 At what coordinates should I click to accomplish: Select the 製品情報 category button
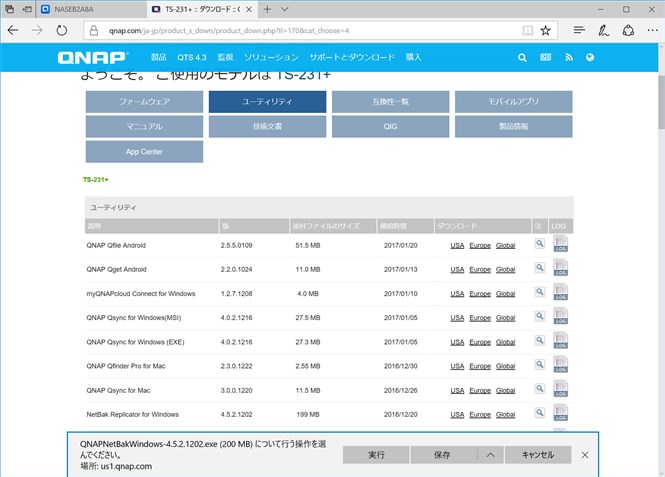pos(514,126)
